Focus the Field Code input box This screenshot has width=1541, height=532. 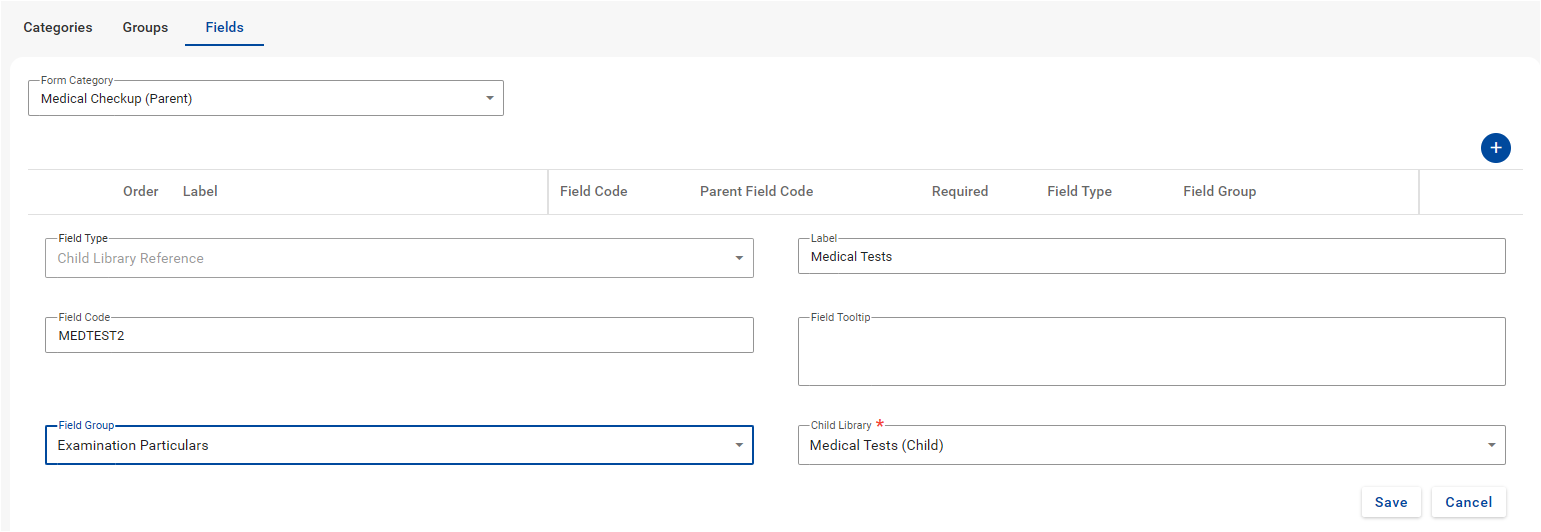pos(399,336)
